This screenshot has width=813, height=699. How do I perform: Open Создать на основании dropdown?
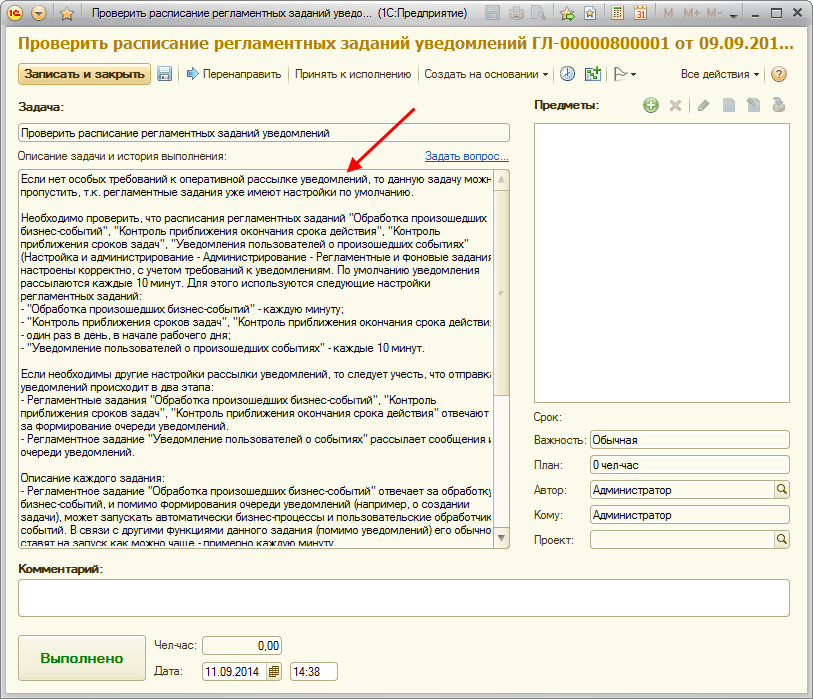pyautogui.click(x=486, y=74)
